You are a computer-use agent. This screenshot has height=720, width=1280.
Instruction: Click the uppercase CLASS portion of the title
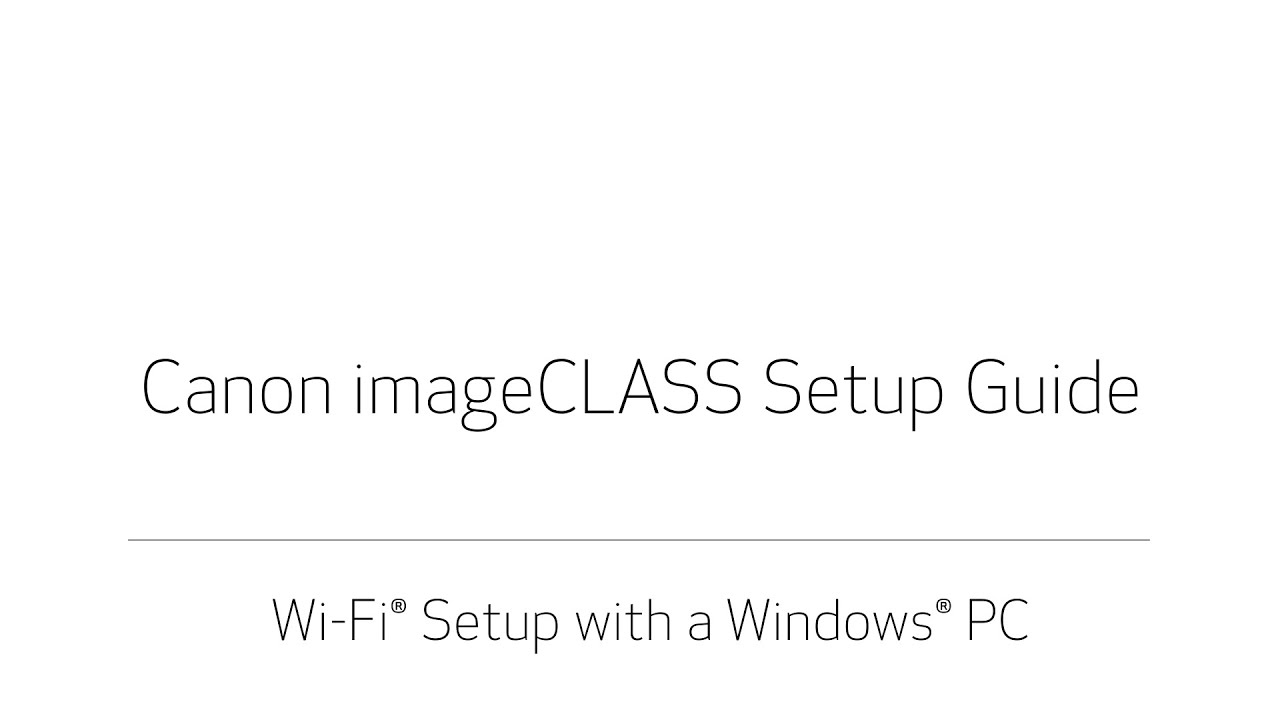[x=637, y=388]
